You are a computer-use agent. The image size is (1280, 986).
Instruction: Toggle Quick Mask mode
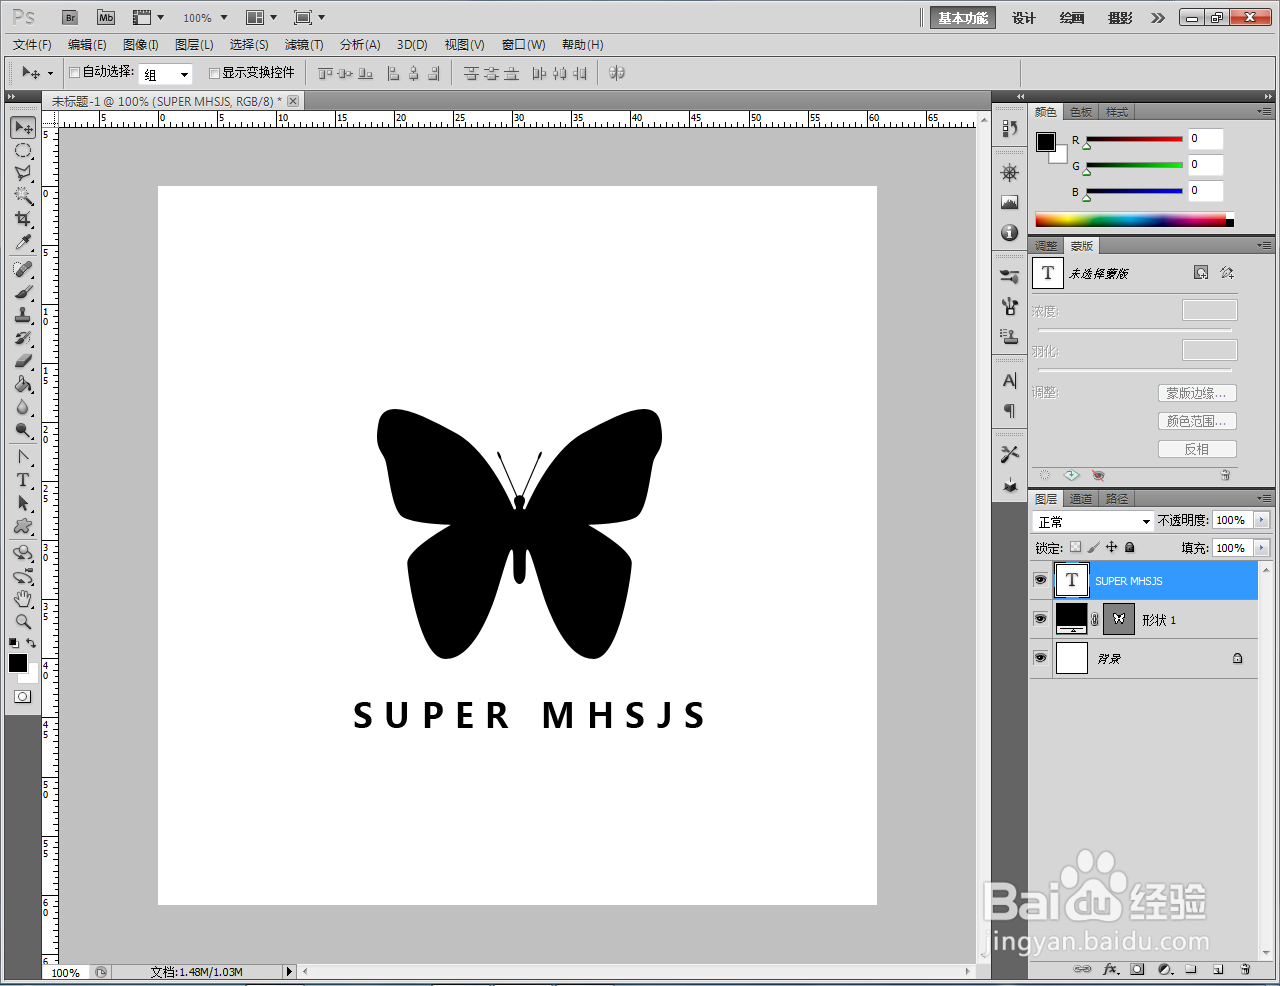point(22,697)
